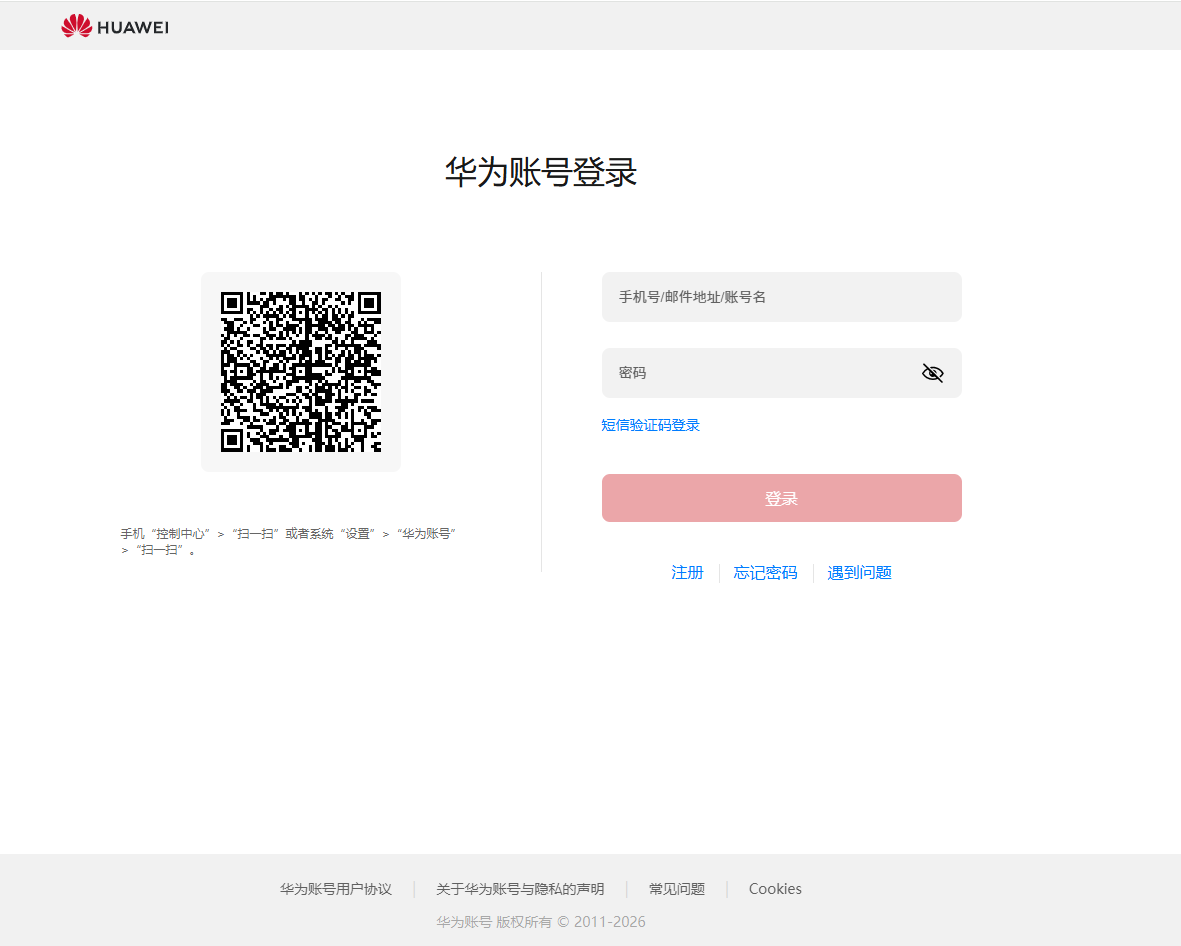Open 华为账号用户协议 footer link
This screenshot has height=946, width=1181.
(x=336, y=889)
